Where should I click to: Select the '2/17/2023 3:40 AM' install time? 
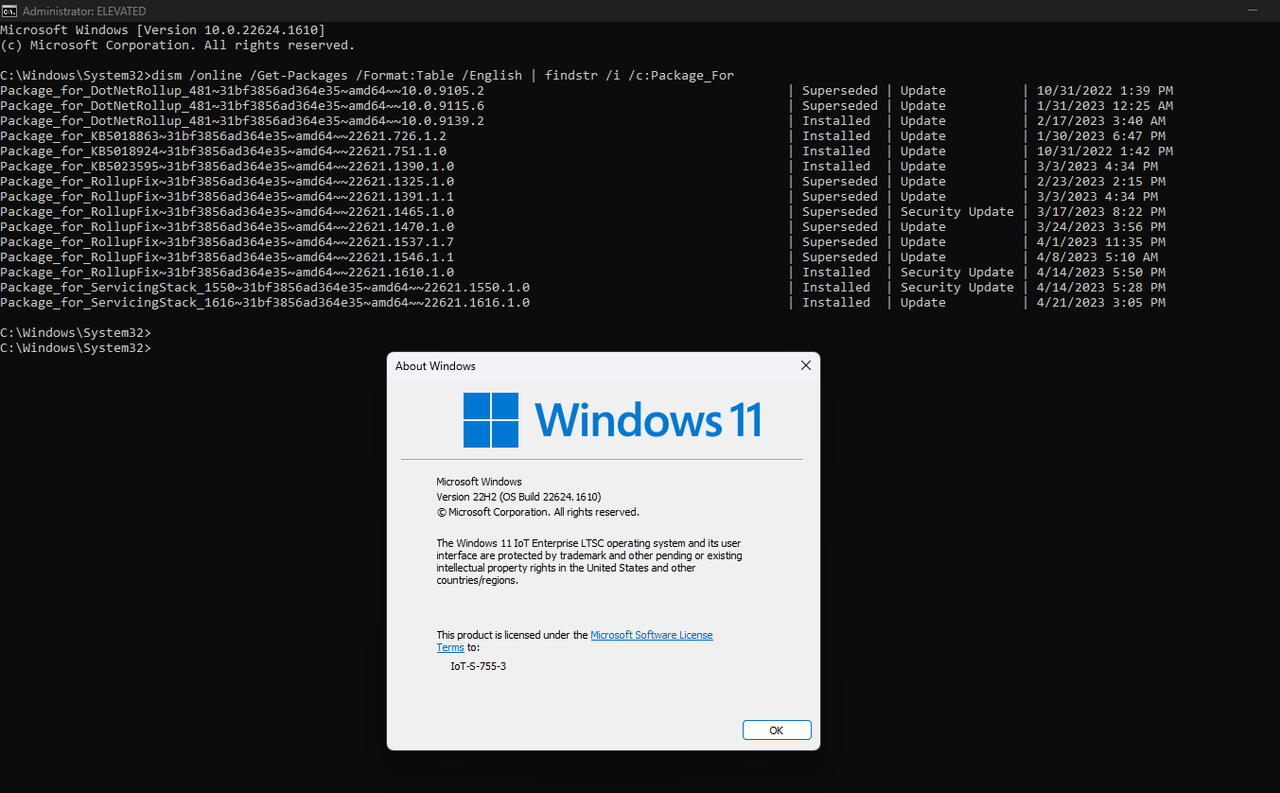coord(1102,121)
